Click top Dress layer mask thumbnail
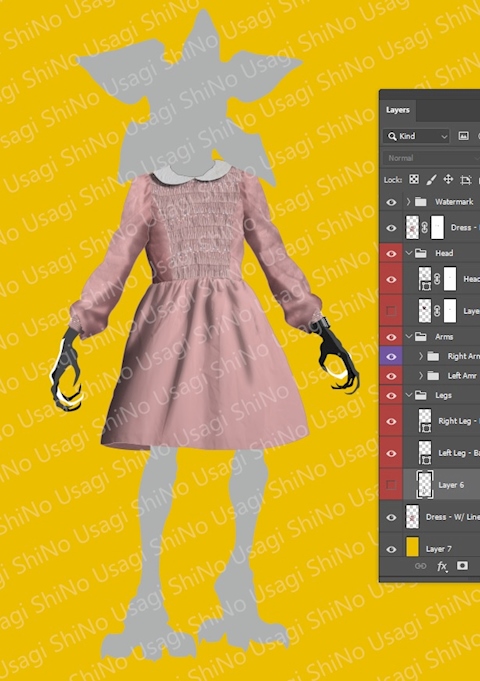The width and height of the screenshot is (480, 681). pos(437,228)
